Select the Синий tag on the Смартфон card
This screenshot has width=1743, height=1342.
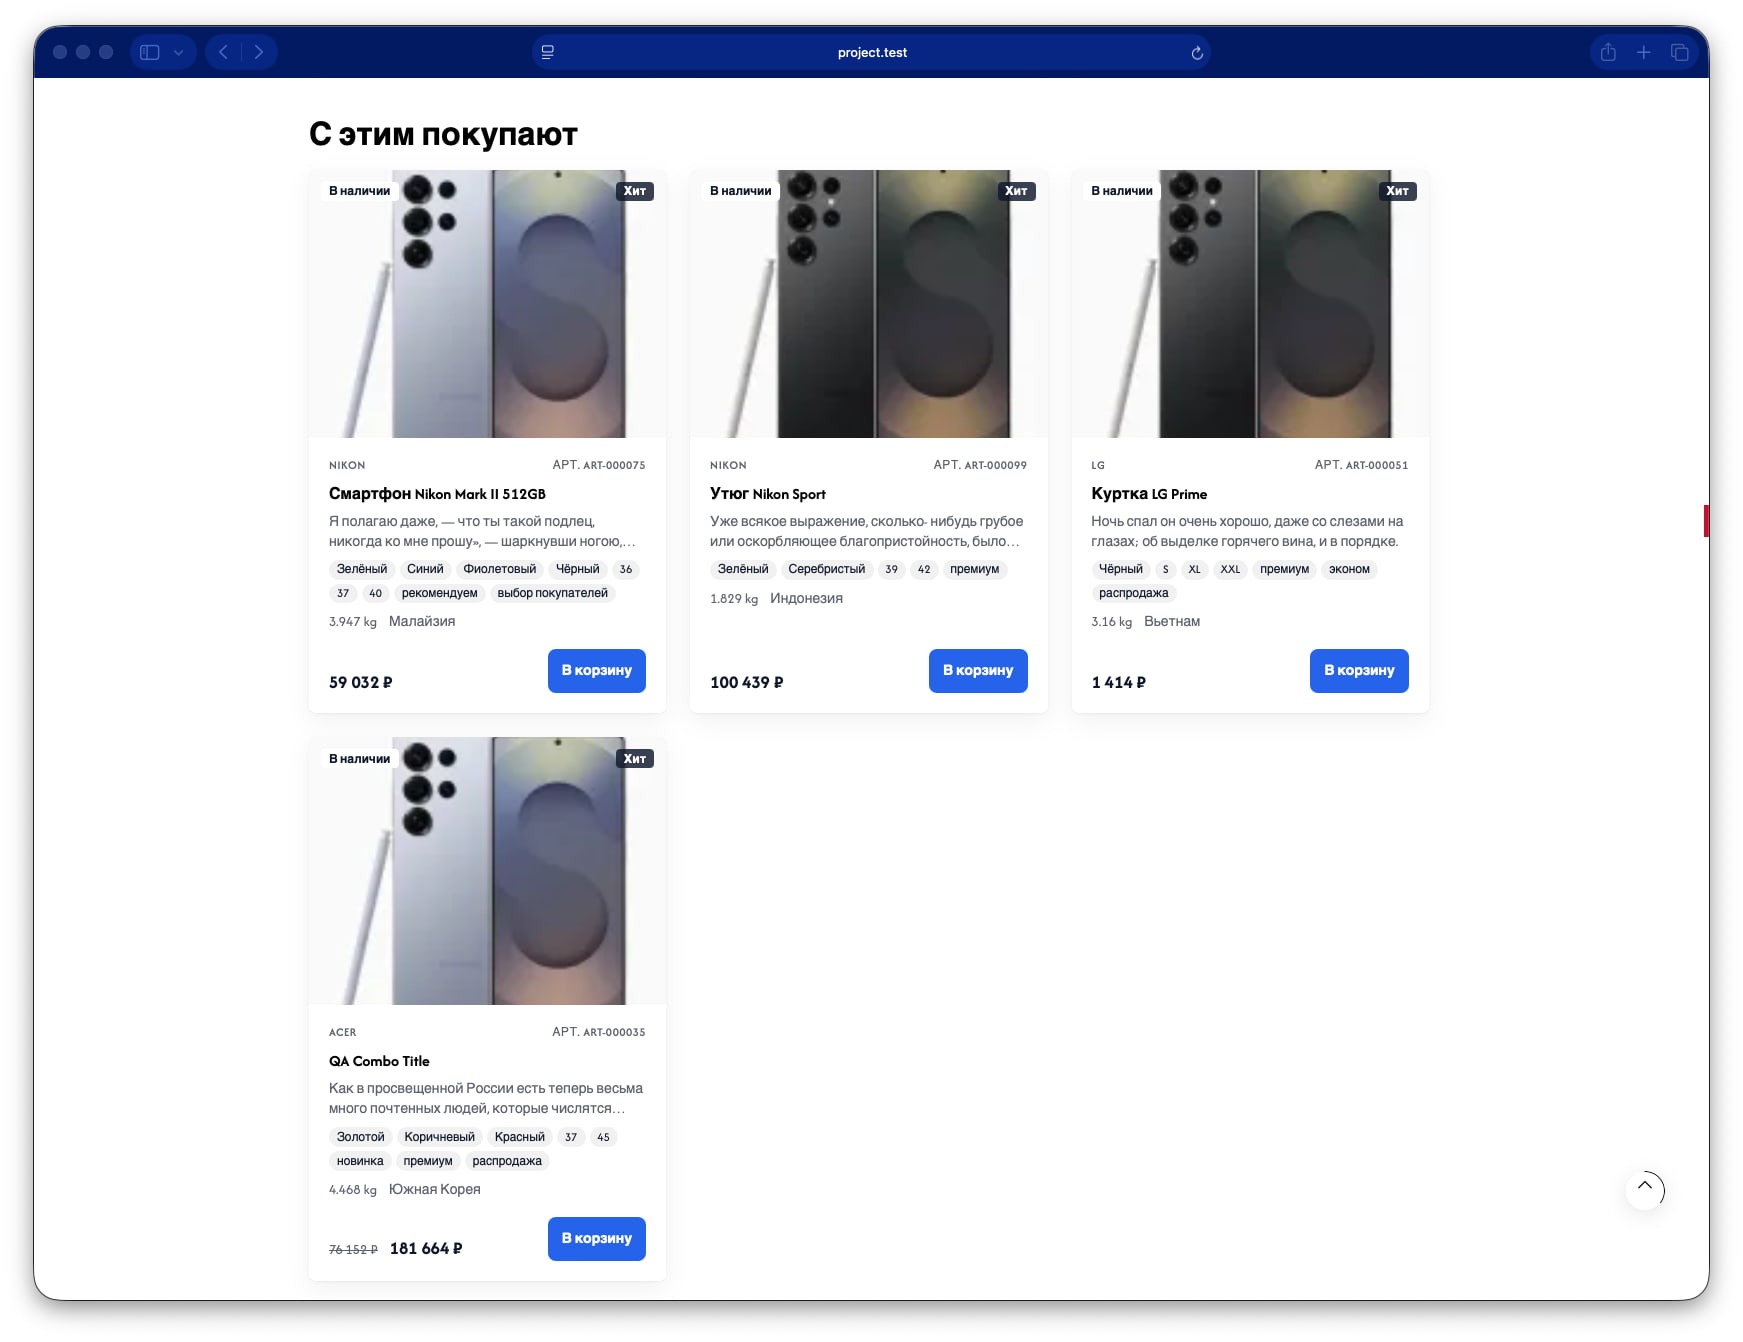(x=425, y=569)
